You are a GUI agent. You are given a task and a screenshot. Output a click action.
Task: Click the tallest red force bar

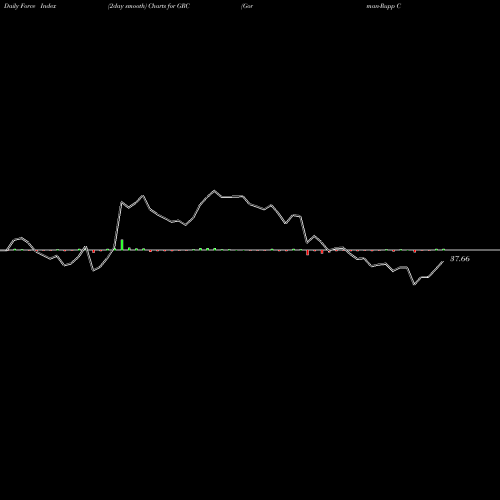[307, 253]
